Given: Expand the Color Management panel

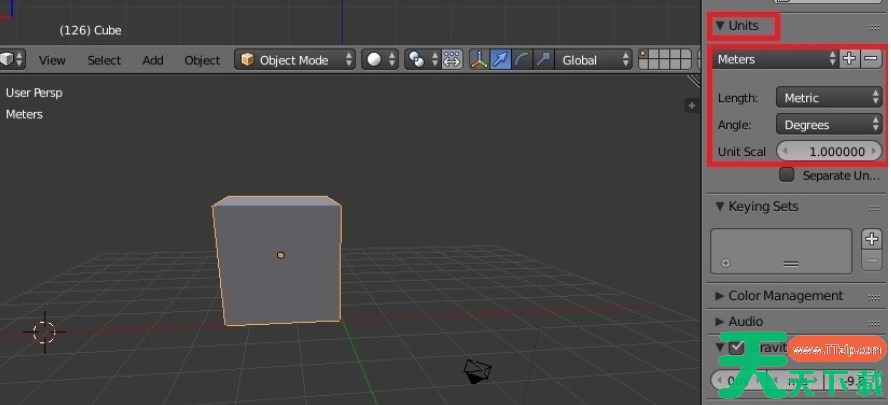Looking at the screenshot, I should point(720,296).
